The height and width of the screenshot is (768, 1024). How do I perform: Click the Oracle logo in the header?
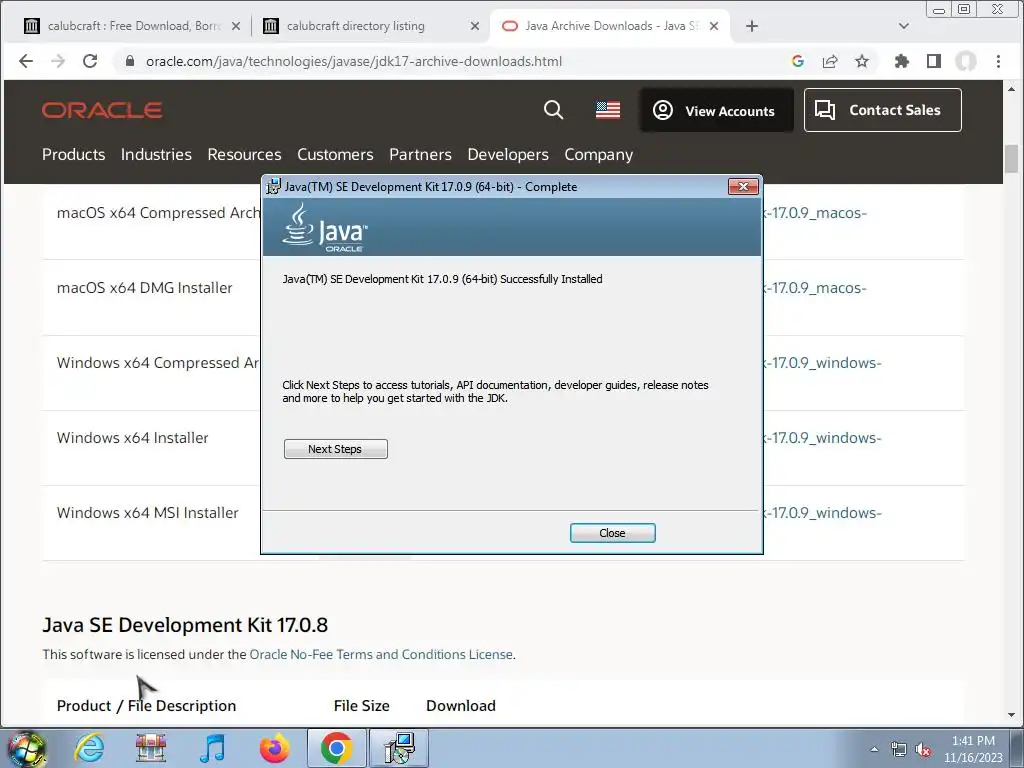coord(103,110)
